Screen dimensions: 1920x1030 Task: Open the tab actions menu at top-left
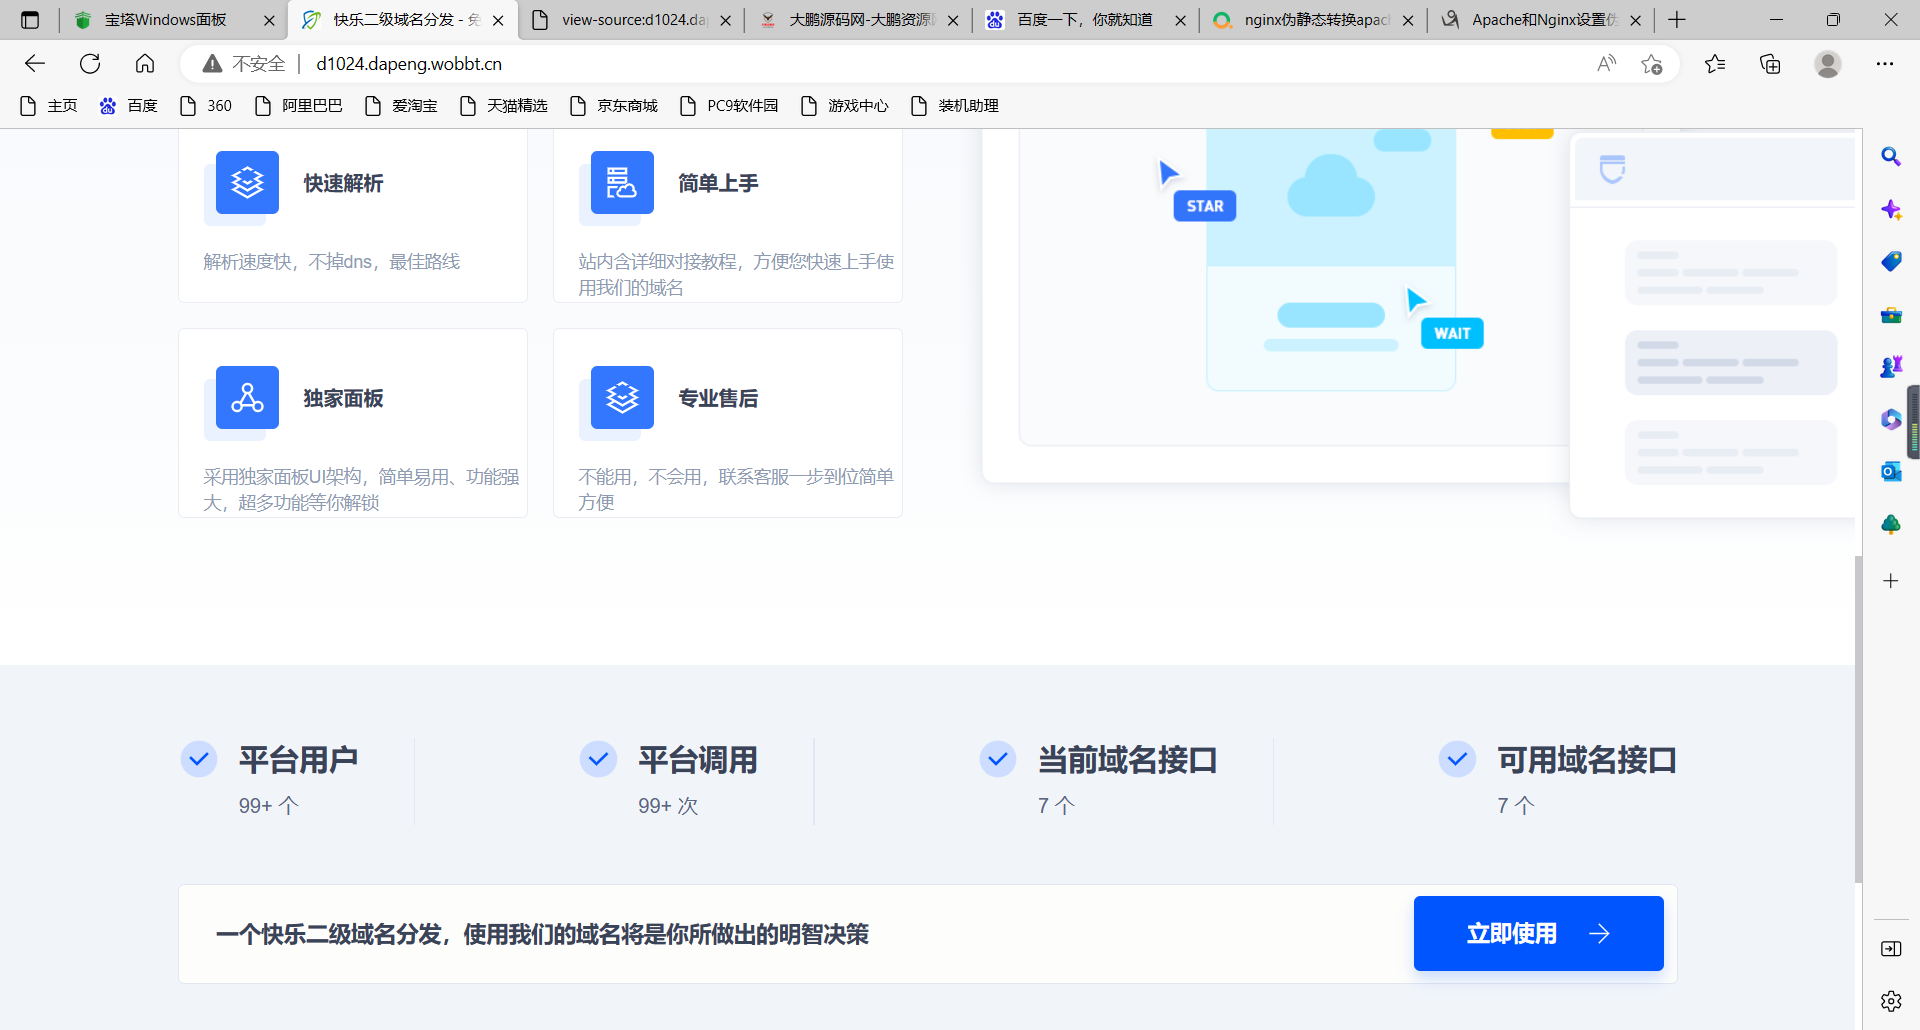point(29,20)
